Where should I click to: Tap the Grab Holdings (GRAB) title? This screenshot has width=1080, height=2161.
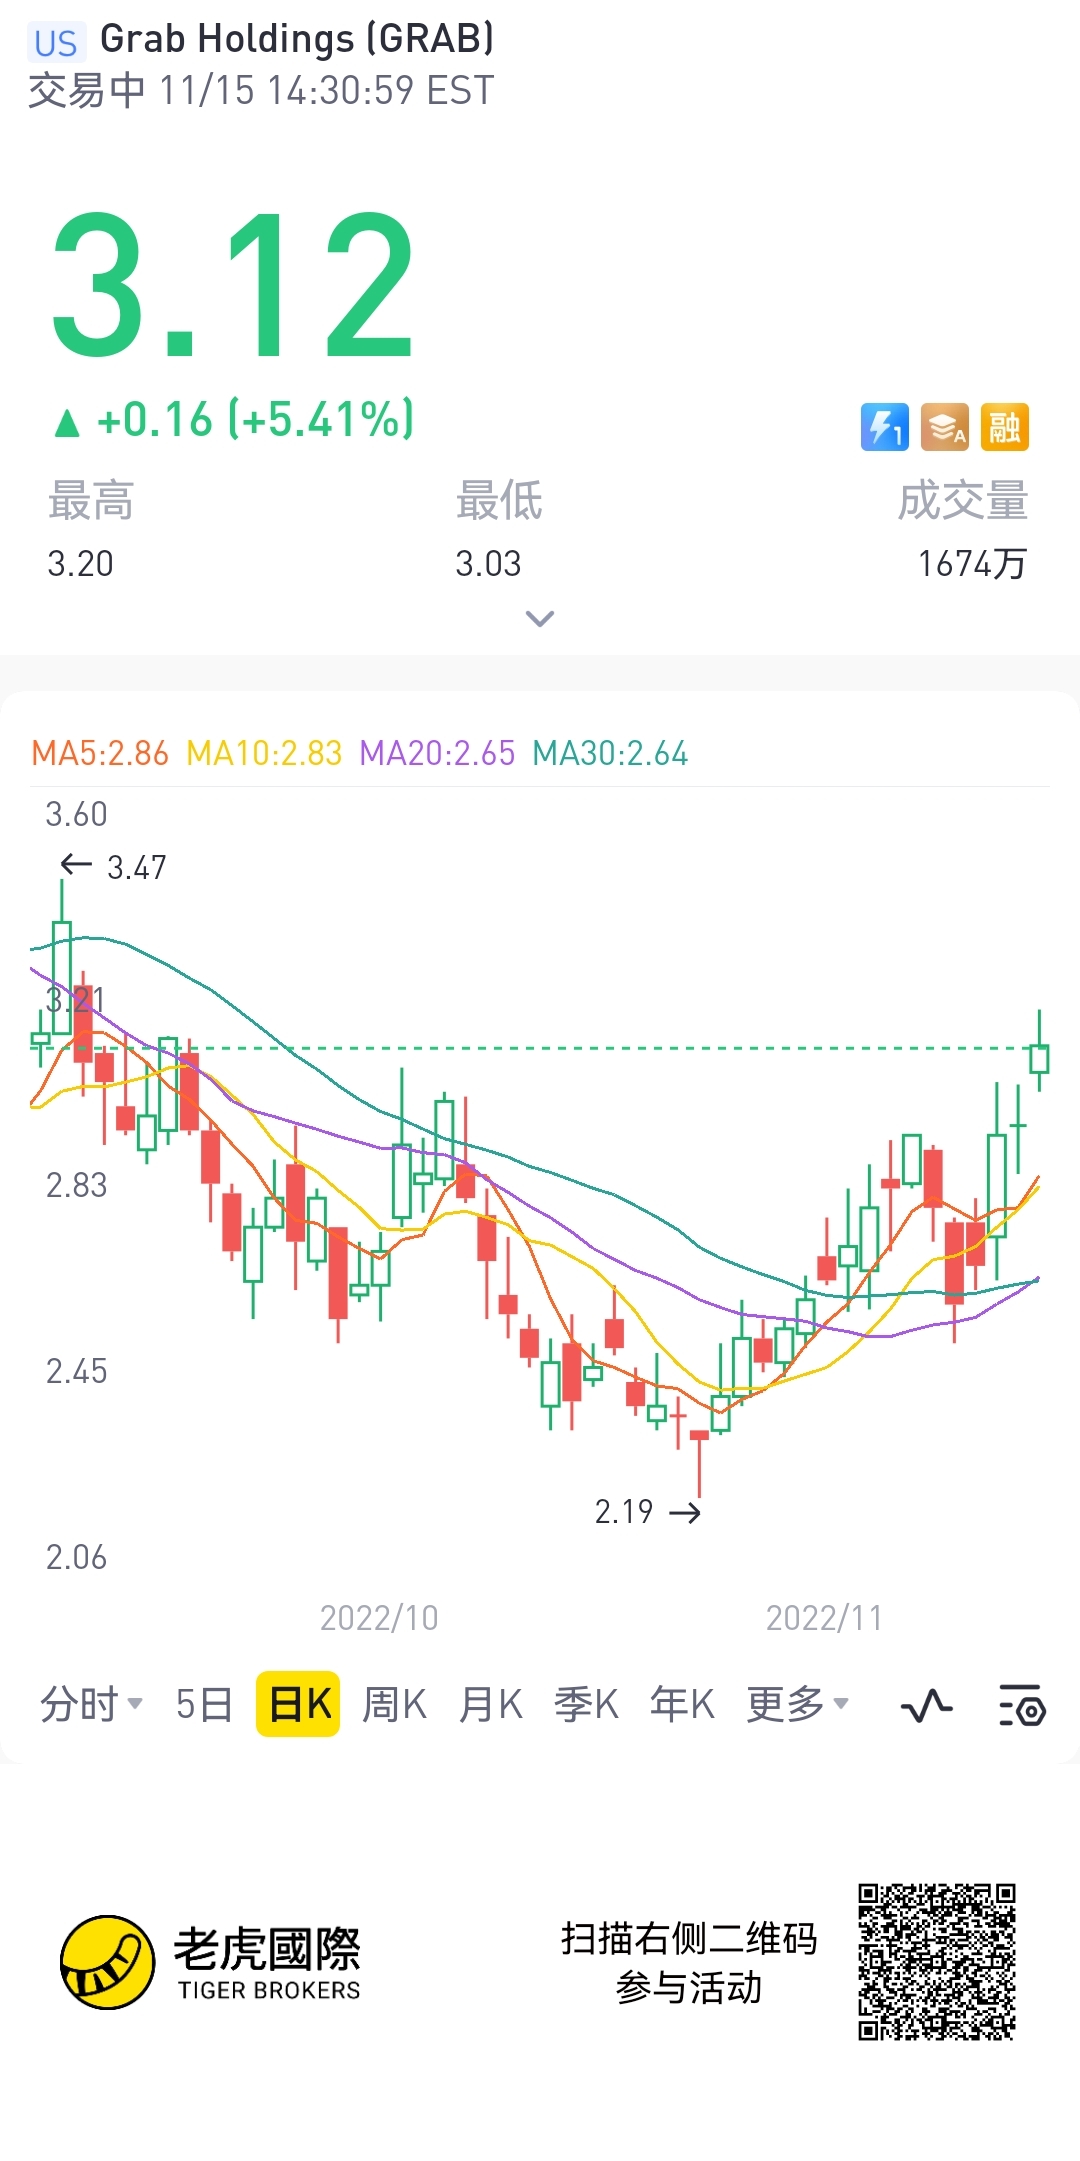pyautogui.click(x=297, y=39)
